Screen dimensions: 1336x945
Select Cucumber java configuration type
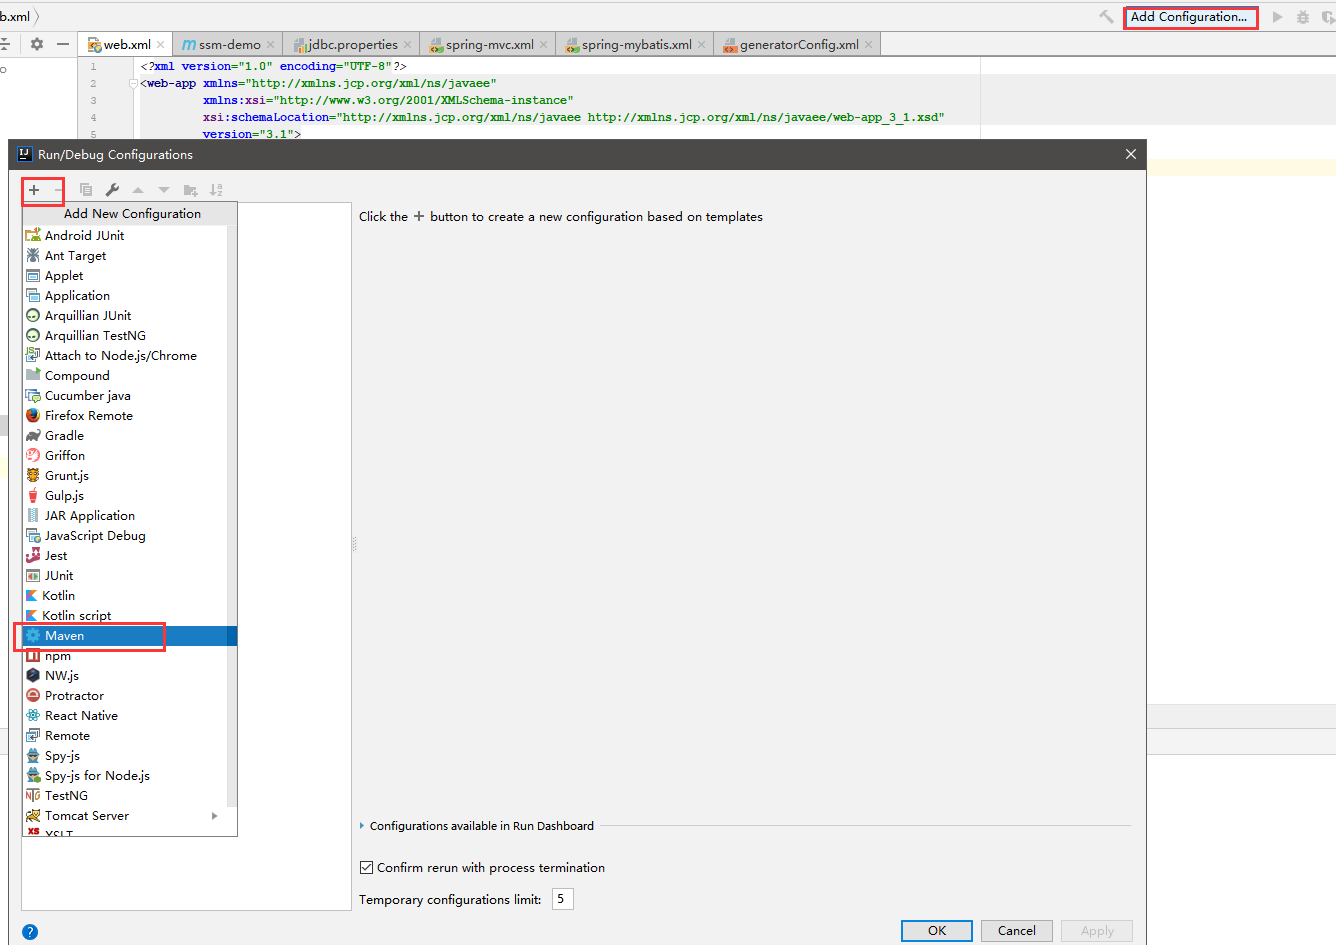tap(125, 396)
